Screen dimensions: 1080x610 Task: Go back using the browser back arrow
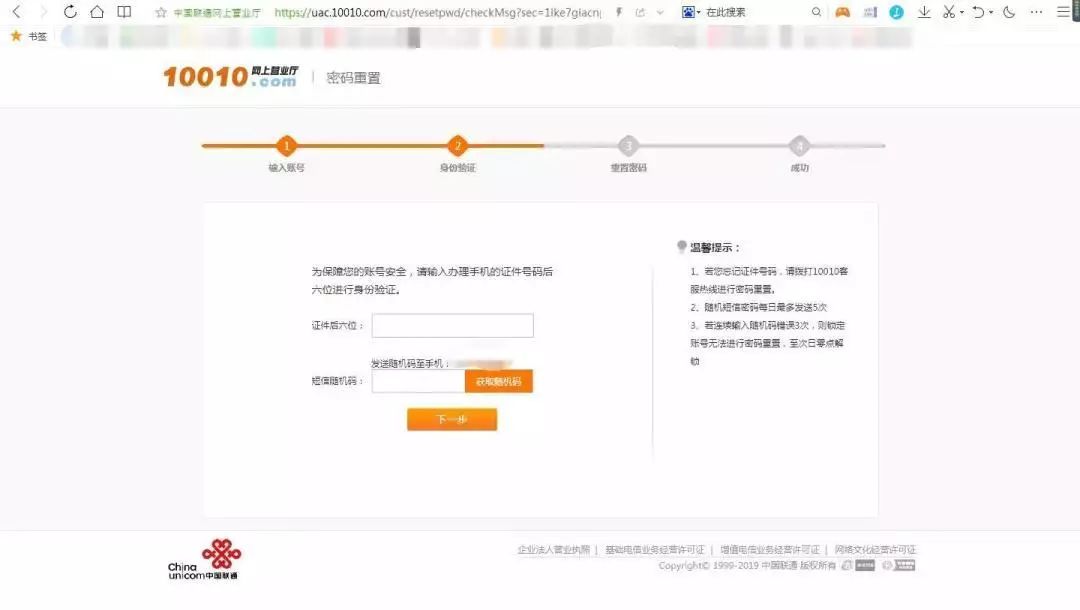click(x=17, y=12)
